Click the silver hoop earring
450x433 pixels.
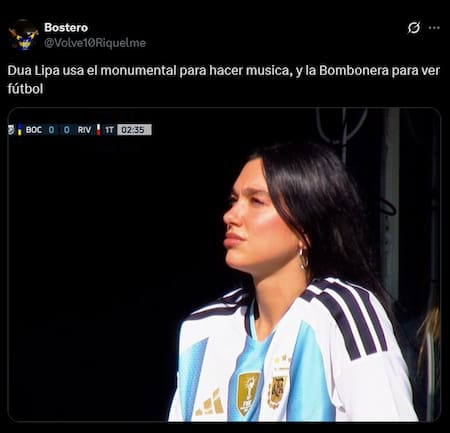(x=303, y=258)
